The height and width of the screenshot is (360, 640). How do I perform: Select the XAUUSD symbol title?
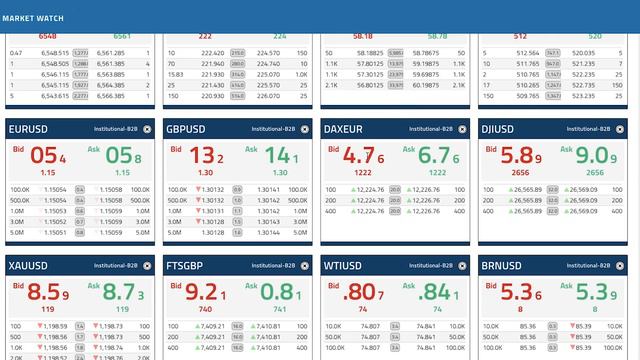point(28,266)
